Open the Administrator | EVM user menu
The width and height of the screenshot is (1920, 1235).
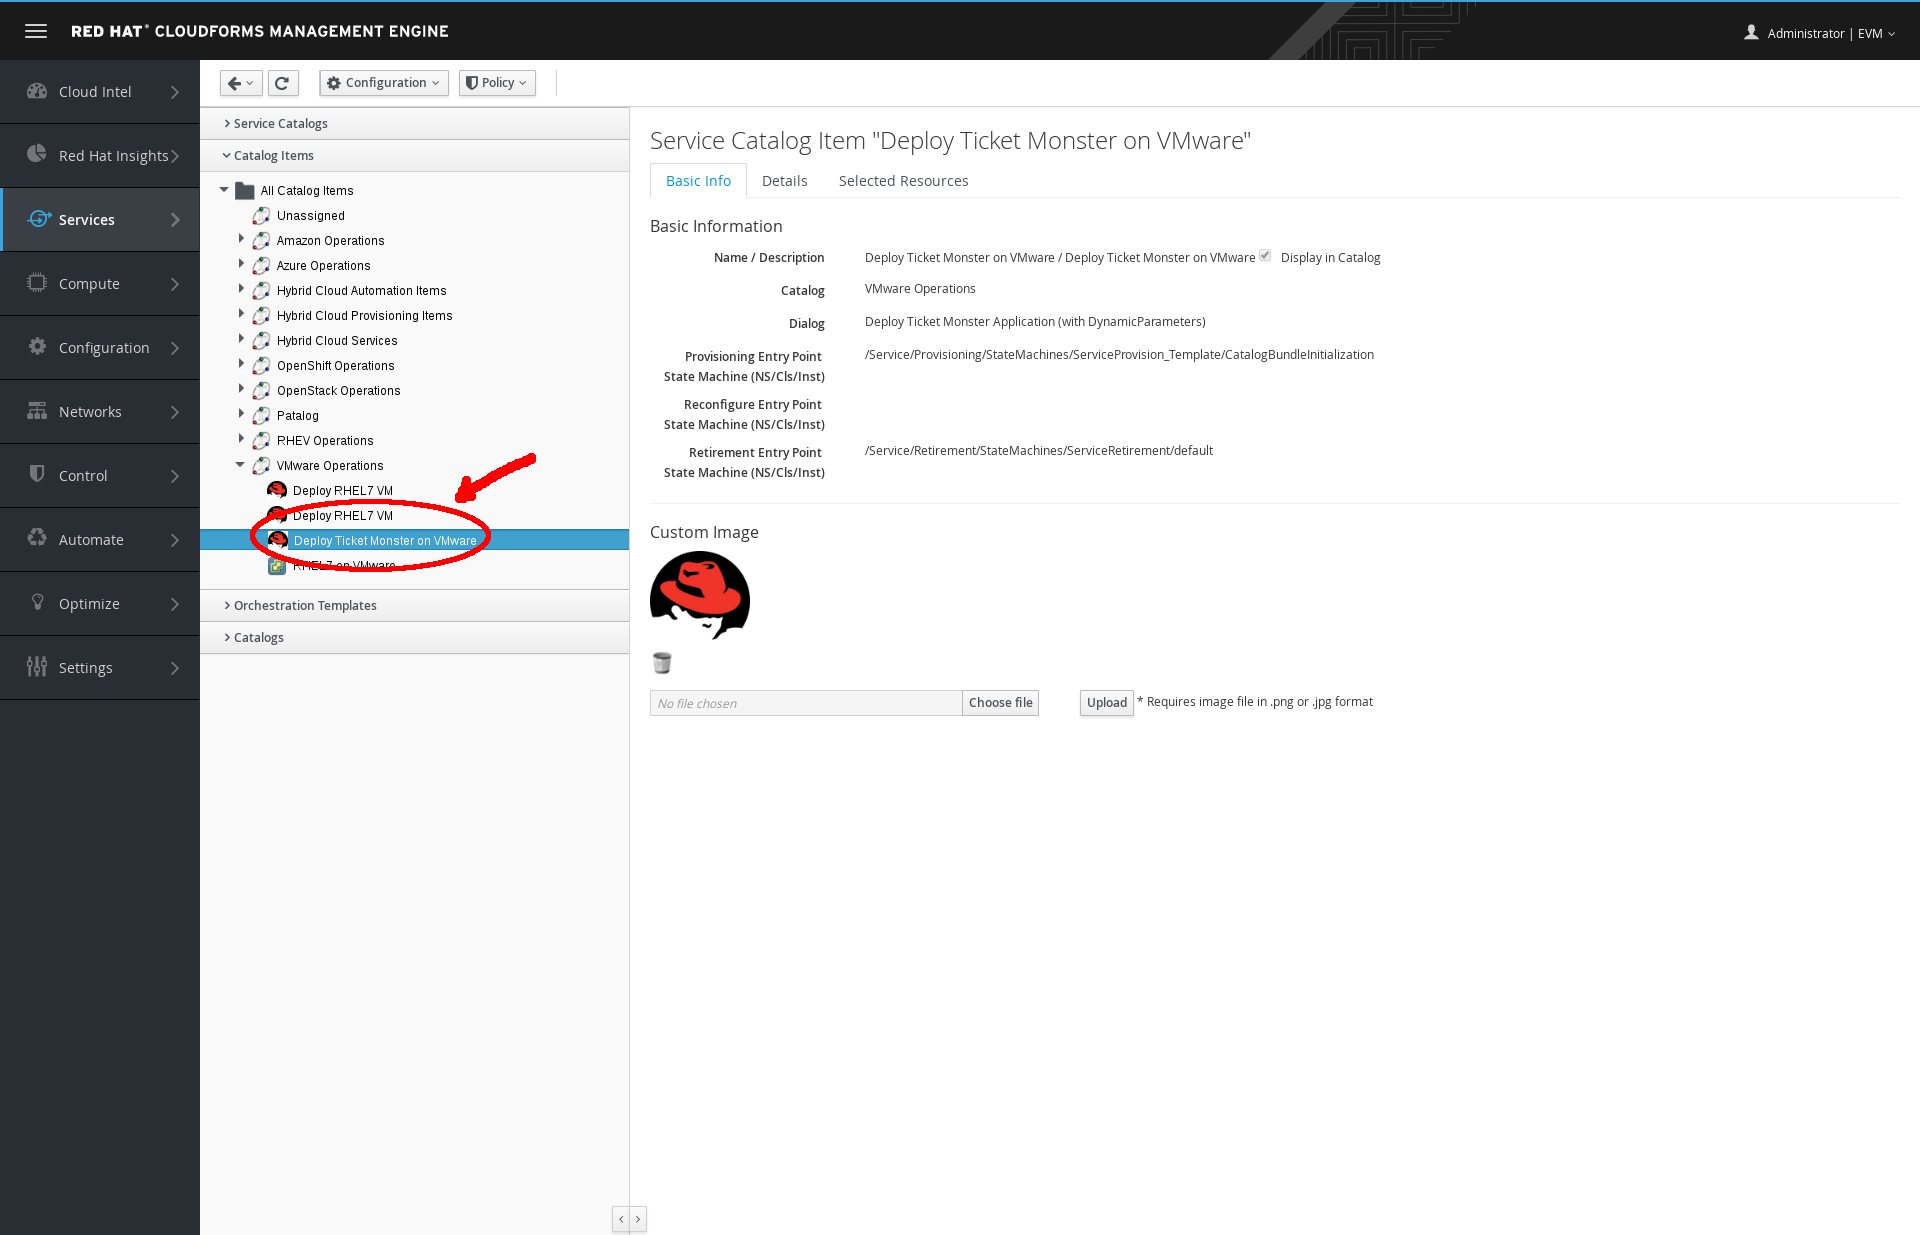pyautogui.click(x=1820, y=33)
